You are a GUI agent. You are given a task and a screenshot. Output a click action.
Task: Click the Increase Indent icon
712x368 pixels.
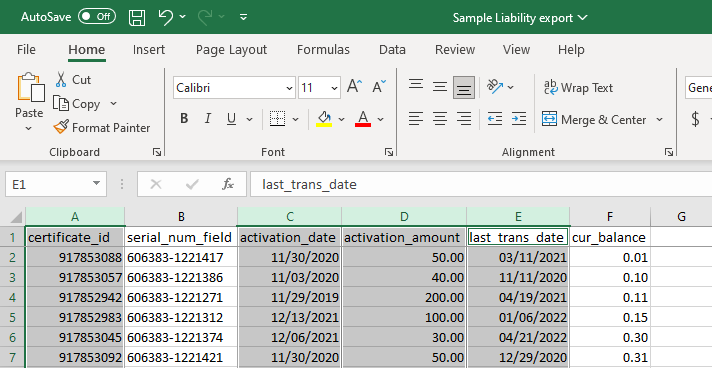click(x=519, y=119)
